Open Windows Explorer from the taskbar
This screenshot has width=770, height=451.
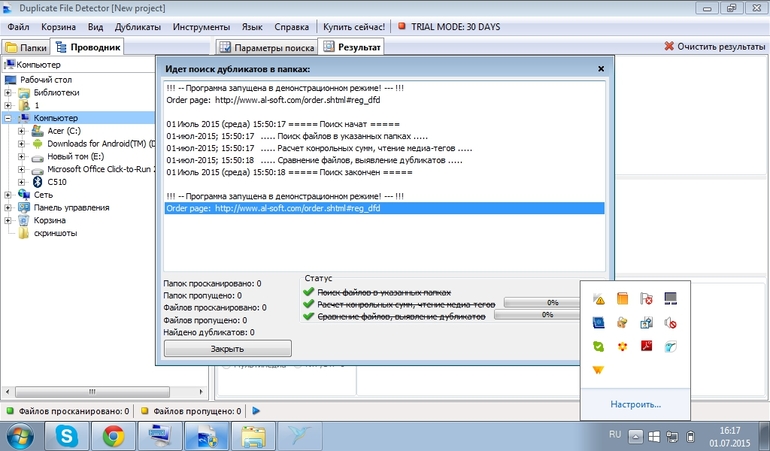254,436
